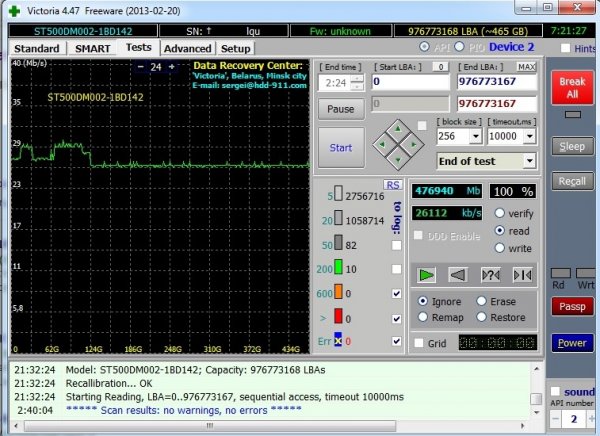600x436 pixels.
Task: Toggle the sound checkbox
Action: (555, 392)
